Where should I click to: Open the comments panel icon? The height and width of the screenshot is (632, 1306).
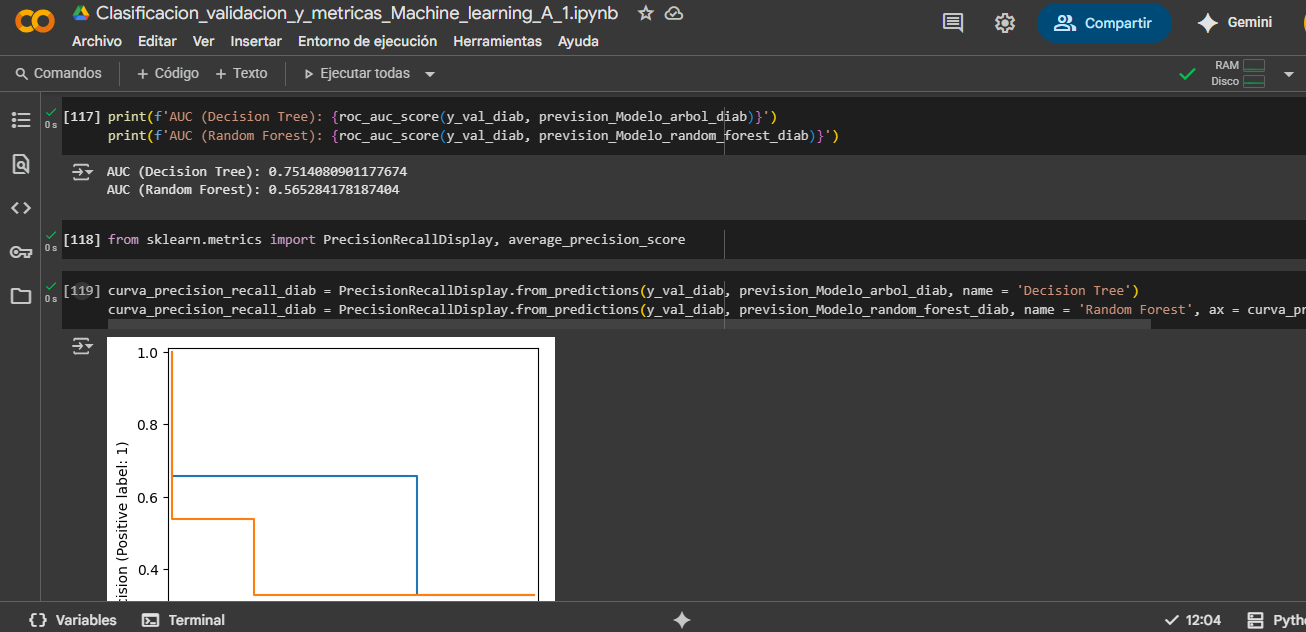click(954, 23)
